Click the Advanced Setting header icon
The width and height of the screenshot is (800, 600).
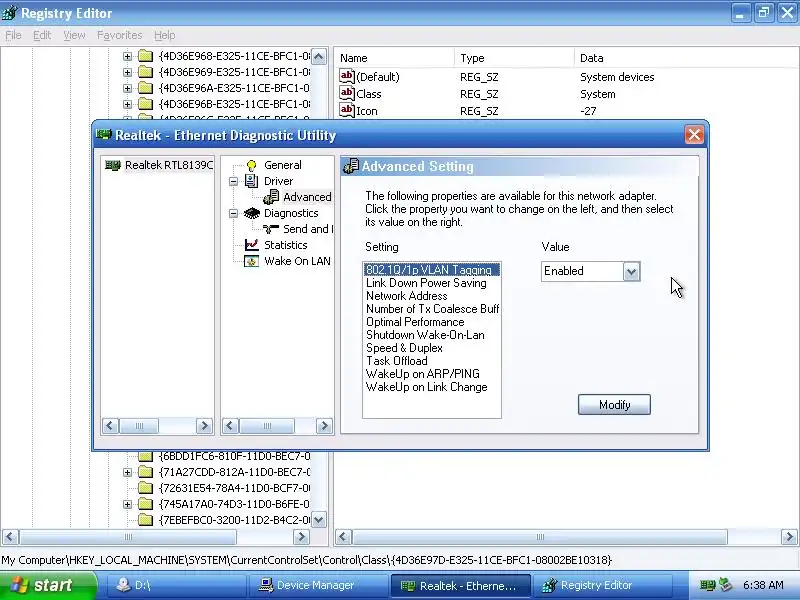[x=351, y=166]
